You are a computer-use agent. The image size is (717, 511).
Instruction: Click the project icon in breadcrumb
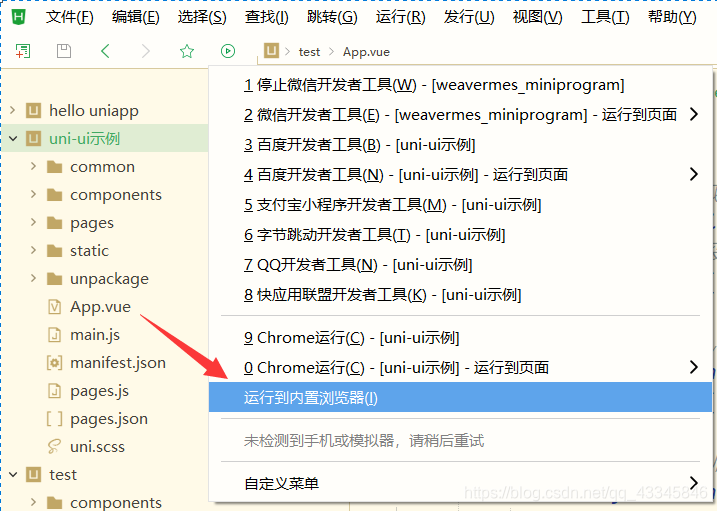(271, 50)
